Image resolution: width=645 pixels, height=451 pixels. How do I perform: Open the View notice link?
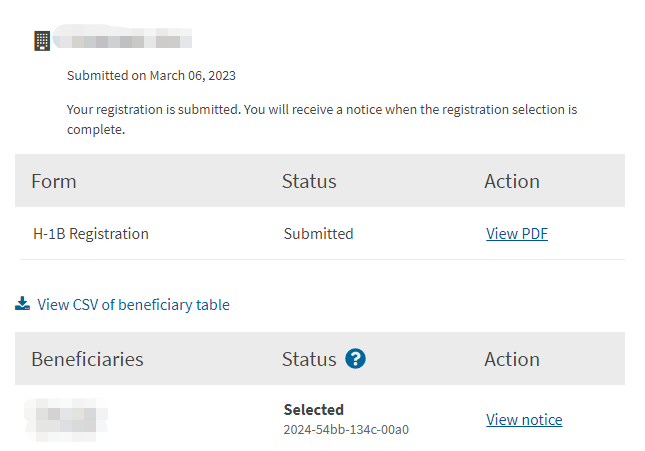pyautogui.click(x=524, y=420)
